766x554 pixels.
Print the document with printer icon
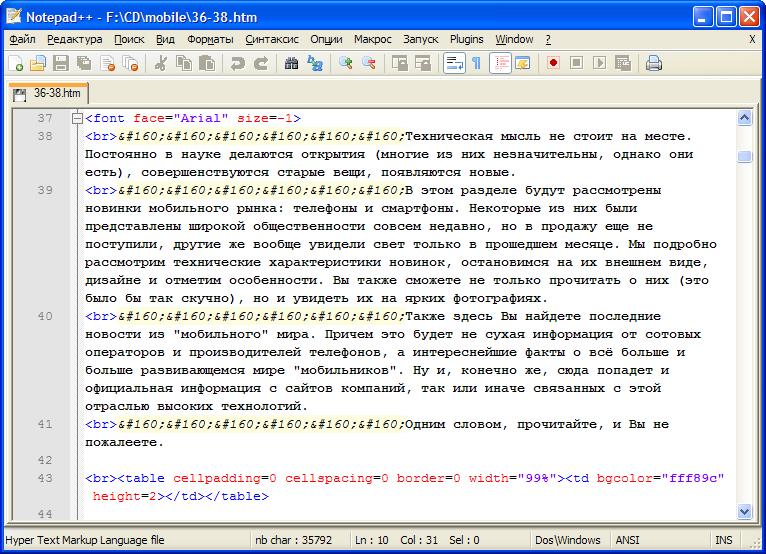[x=654, y=64]
